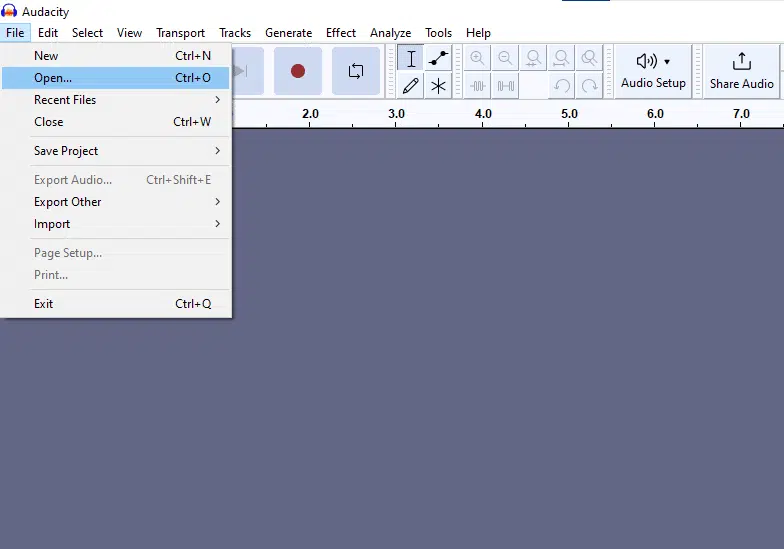Click the 2.0 mark on timeline ruler
784x549 pixels.
310,114
